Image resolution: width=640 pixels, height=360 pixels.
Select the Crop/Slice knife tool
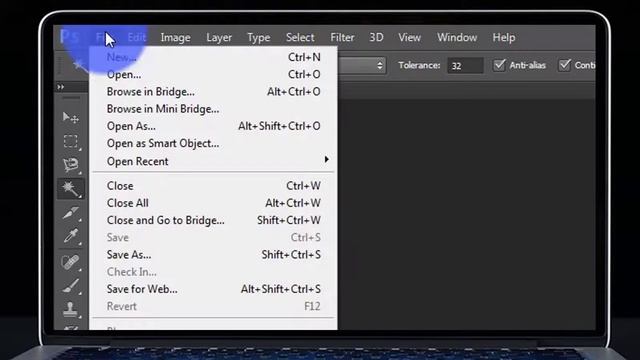pyautogui.click(x=71, y=213)
